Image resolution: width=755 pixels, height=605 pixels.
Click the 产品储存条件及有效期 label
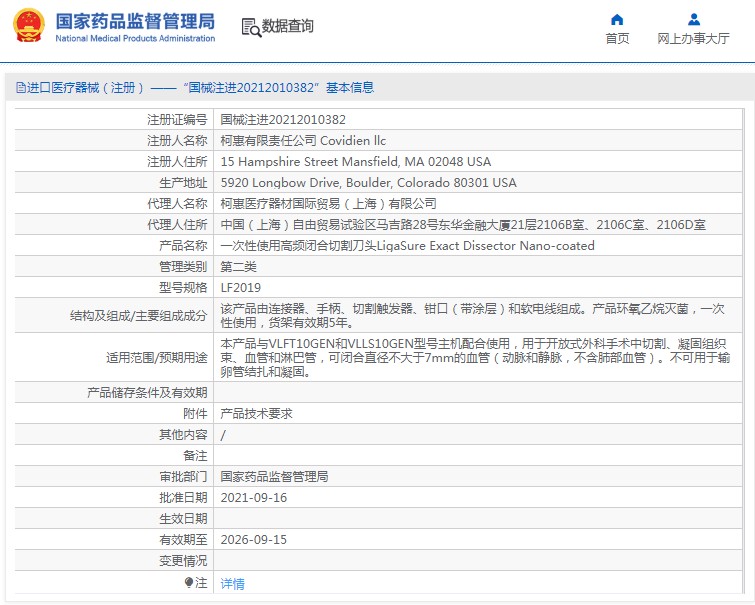147,393
